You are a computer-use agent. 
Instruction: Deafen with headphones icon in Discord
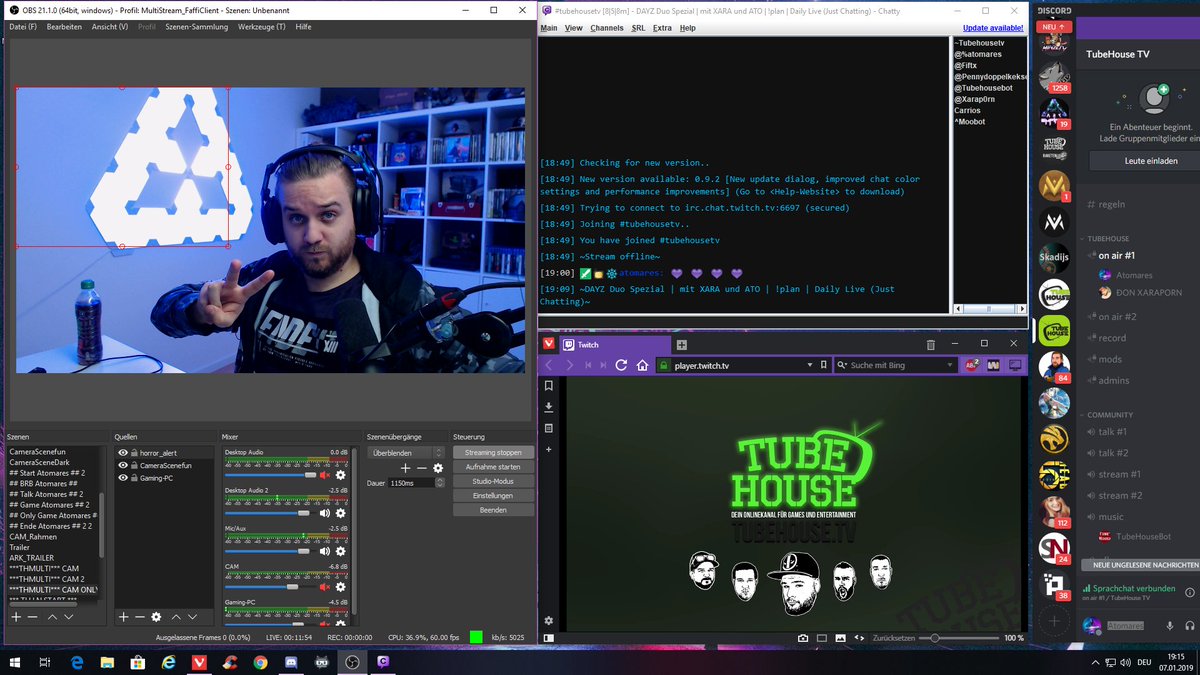(x=1189, y=625)
